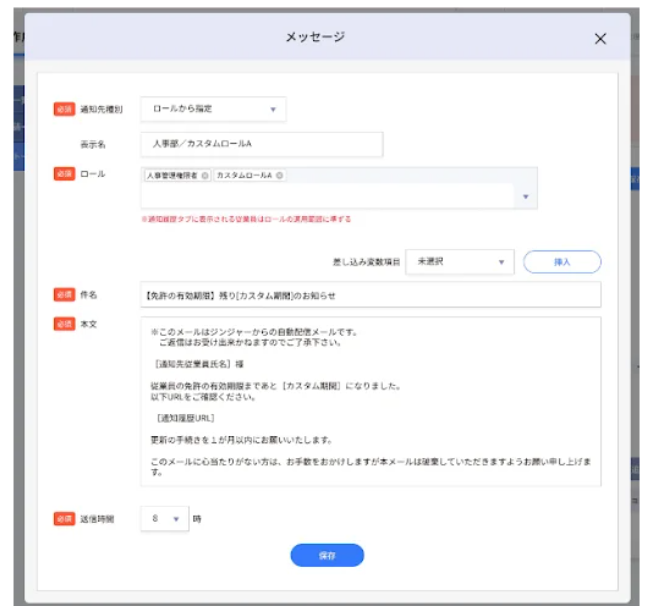Click the red role notice text

(246, 219)
